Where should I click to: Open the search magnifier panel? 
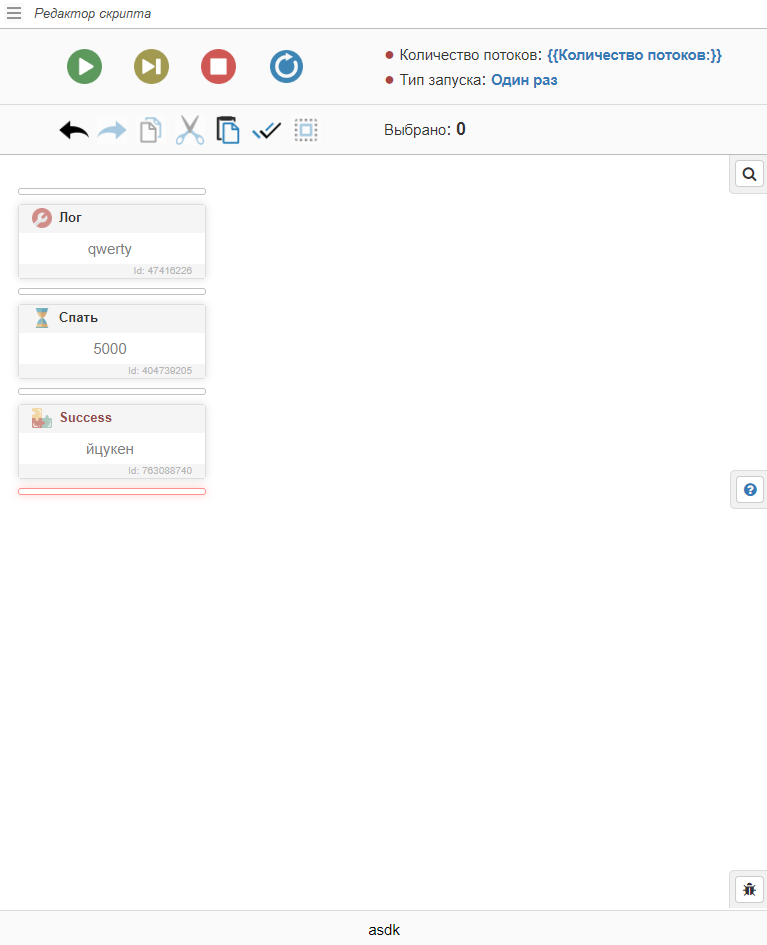coord(749,174)
